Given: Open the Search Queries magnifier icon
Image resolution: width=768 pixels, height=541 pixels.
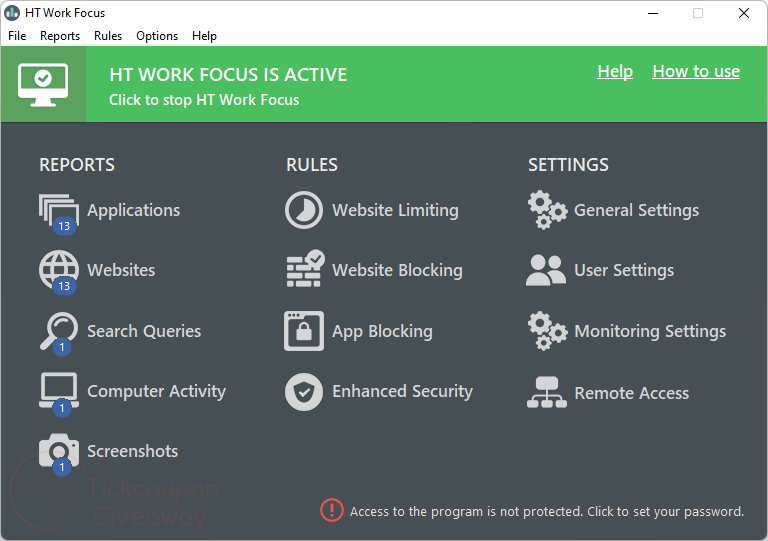Looking at the screenshot, I should tap(58, 331).
